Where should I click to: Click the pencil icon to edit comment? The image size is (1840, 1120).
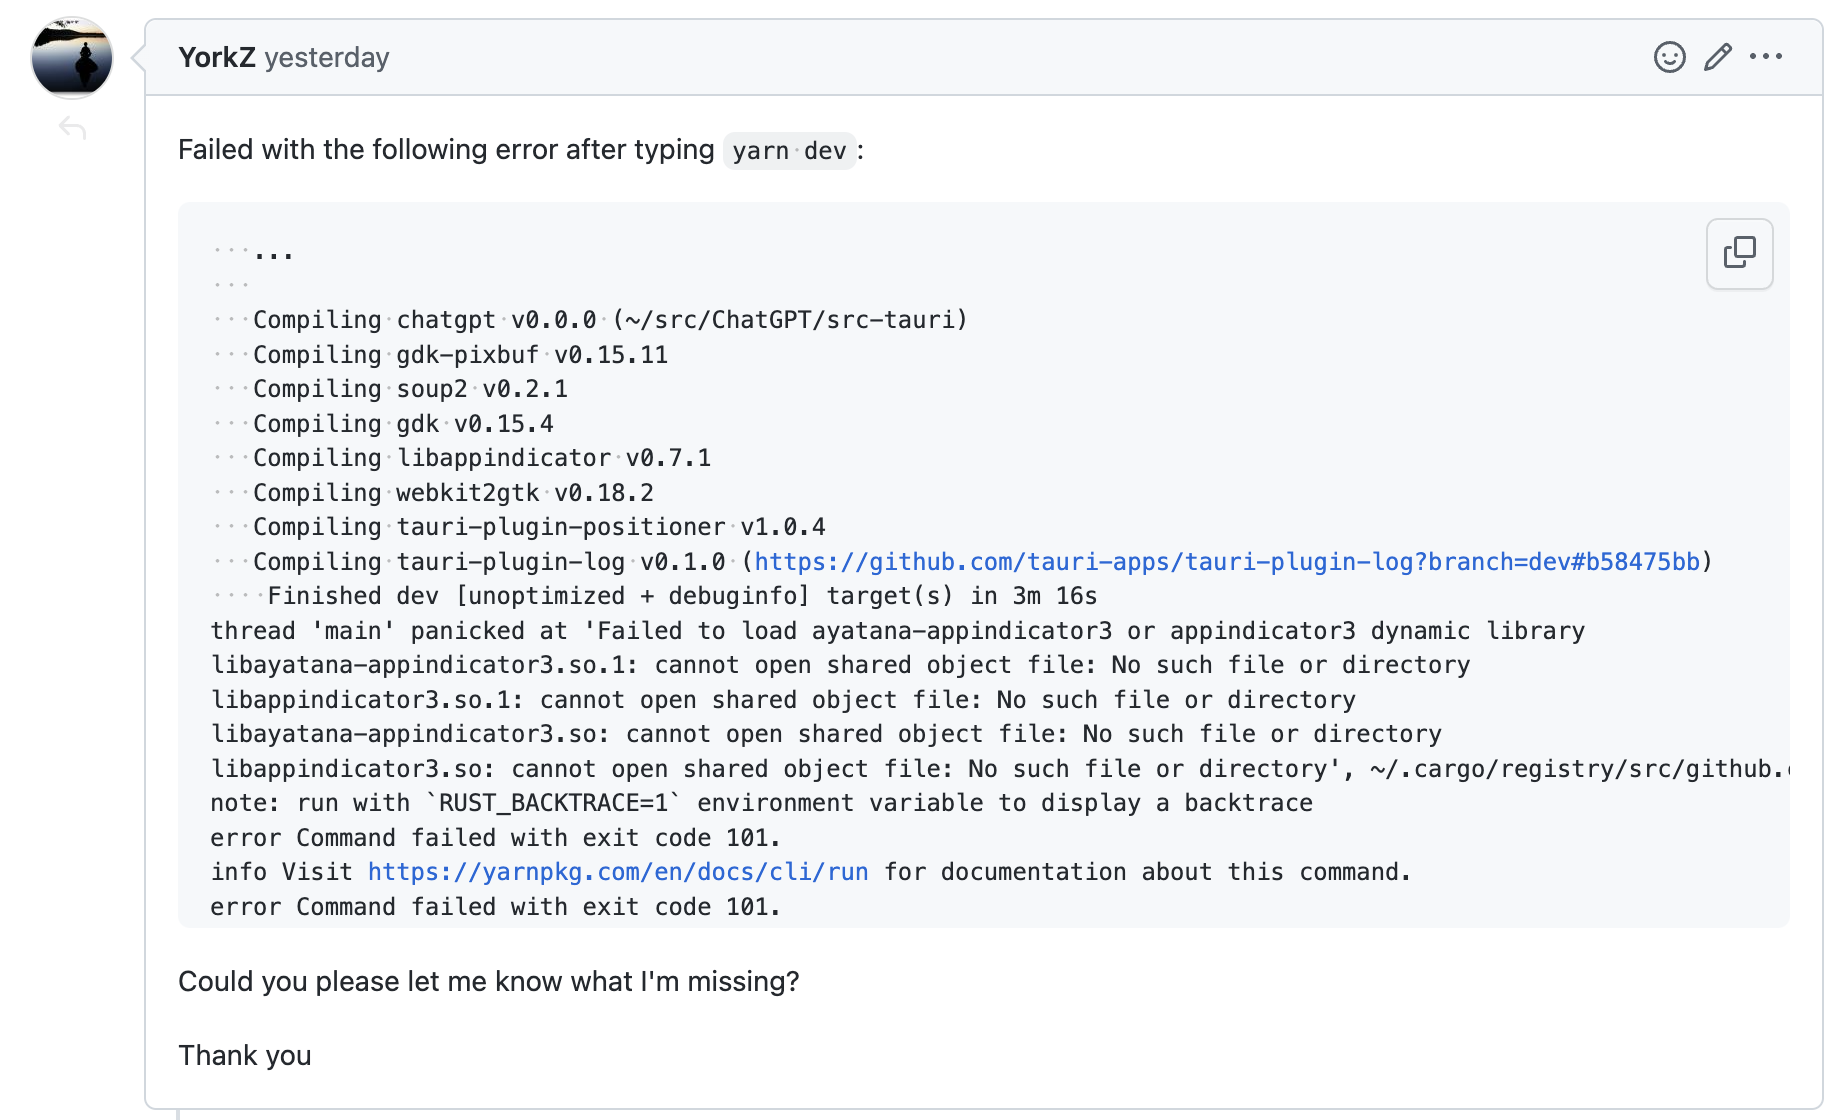coord(1718,57)
